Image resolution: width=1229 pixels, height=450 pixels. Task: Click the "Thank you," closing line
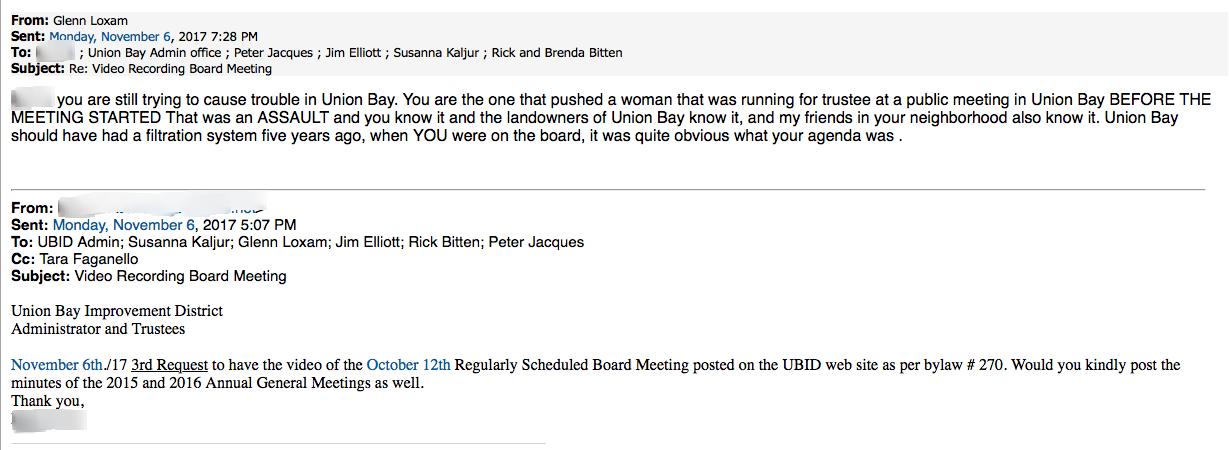(48, 401)
